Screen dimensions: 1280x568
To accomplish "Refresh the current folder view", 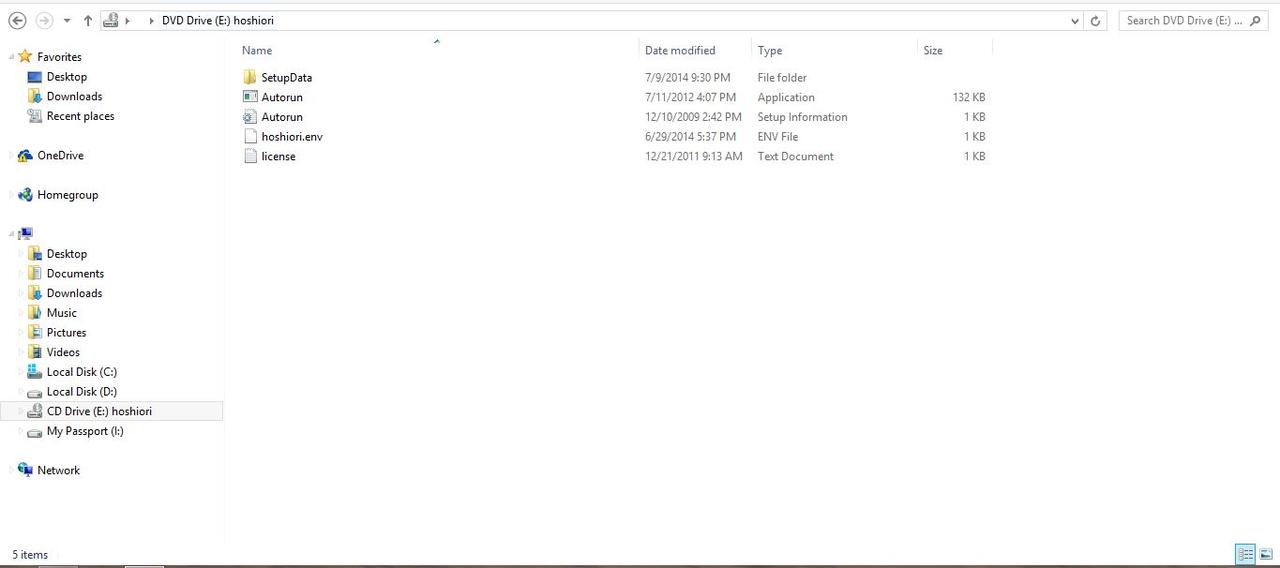I will coord(1095,20).
